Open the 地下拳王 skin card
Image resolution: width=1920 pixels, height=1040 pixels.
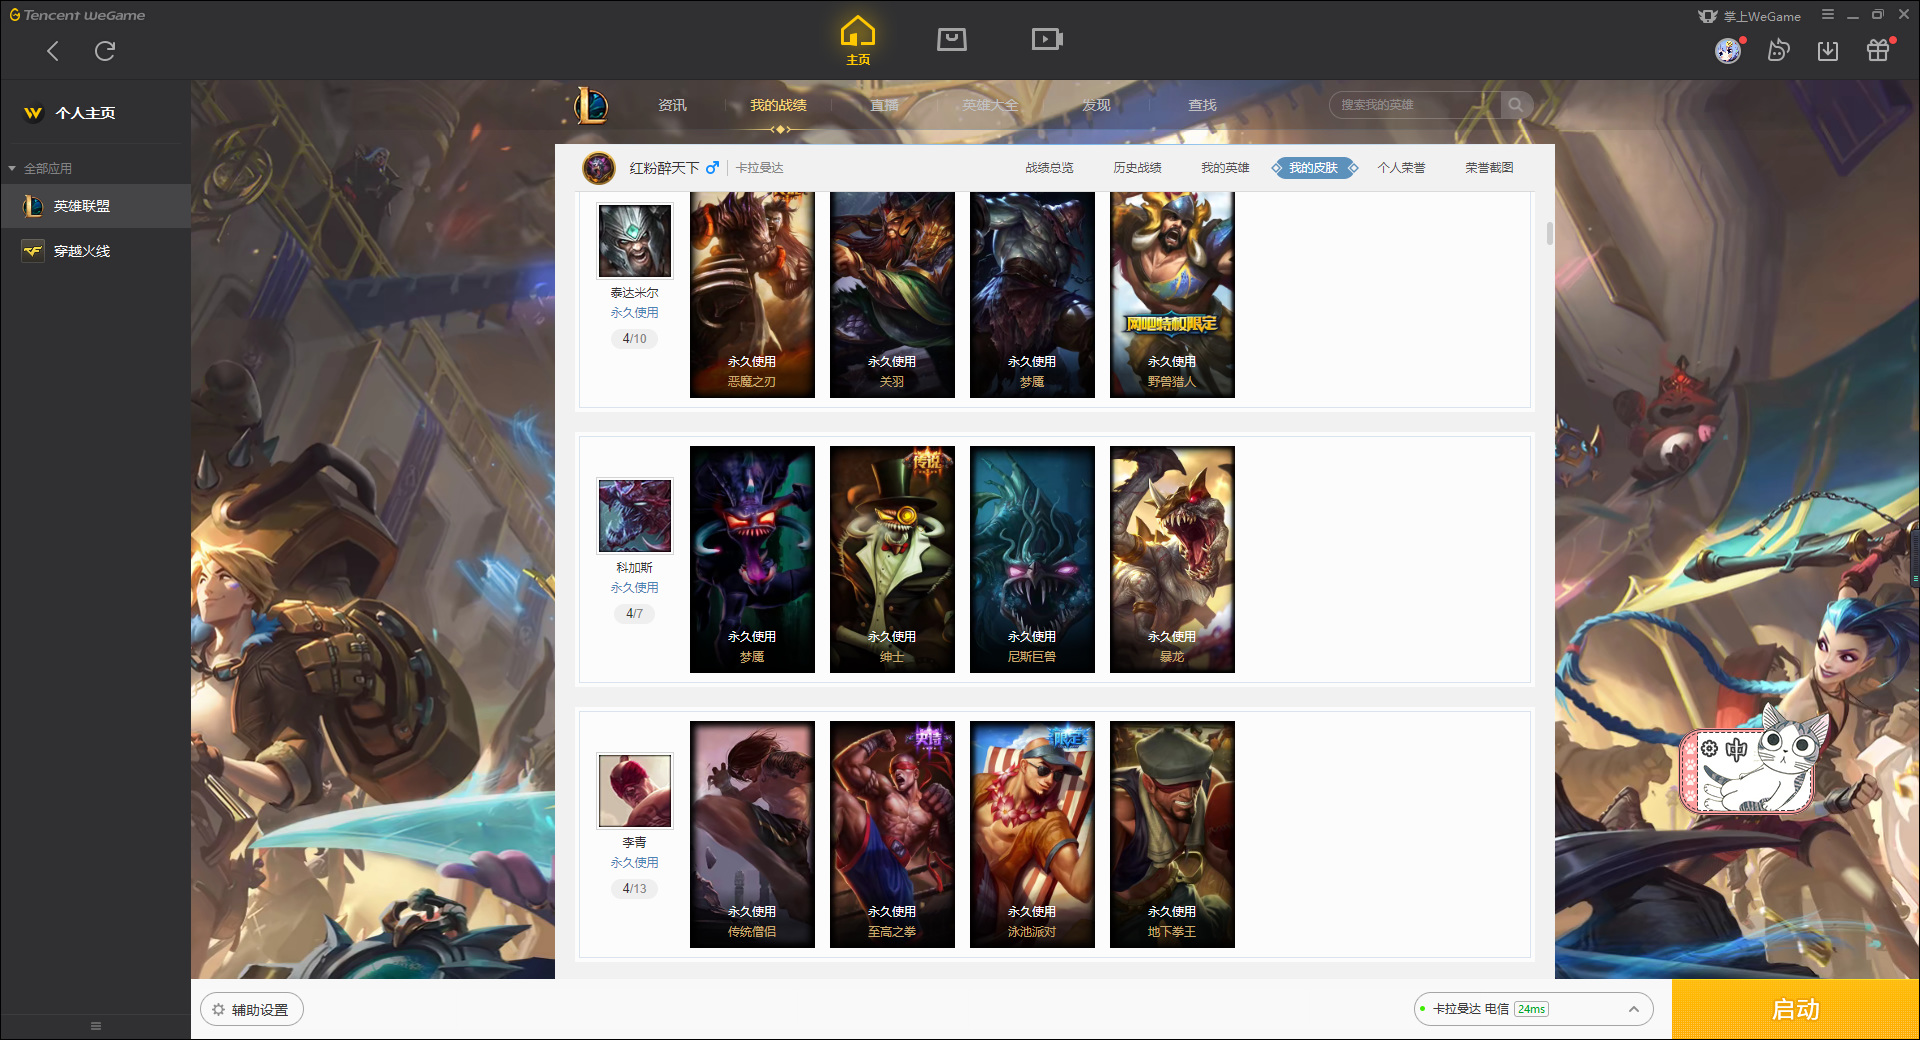point(1172,834)
